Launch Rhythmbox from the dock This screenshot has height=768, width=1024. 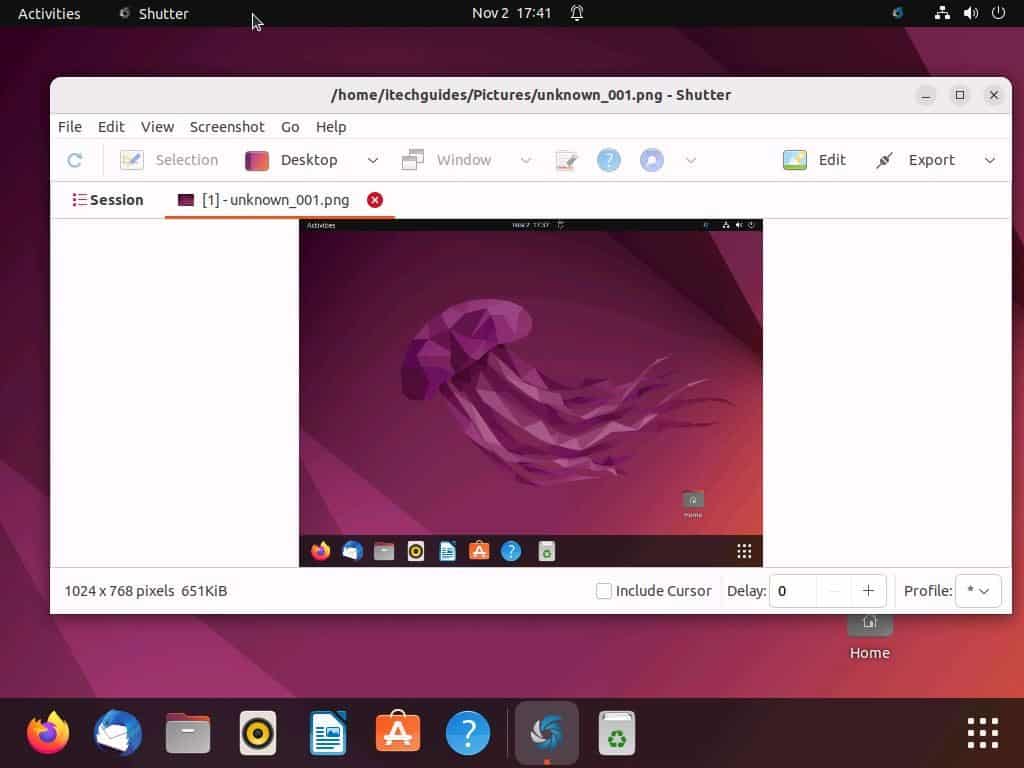[258, 733]
